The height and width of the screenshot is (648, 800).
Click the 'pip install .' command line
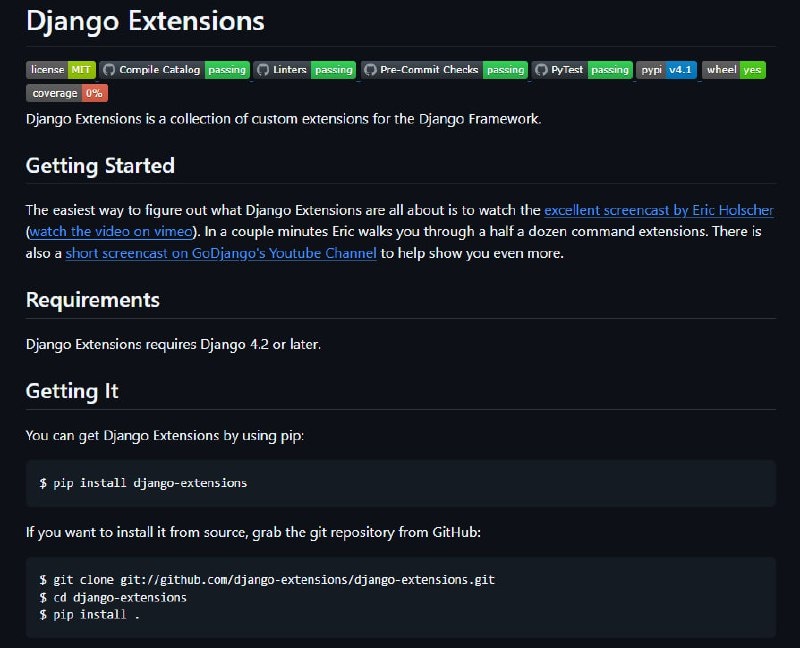click(x=90, y=614)
